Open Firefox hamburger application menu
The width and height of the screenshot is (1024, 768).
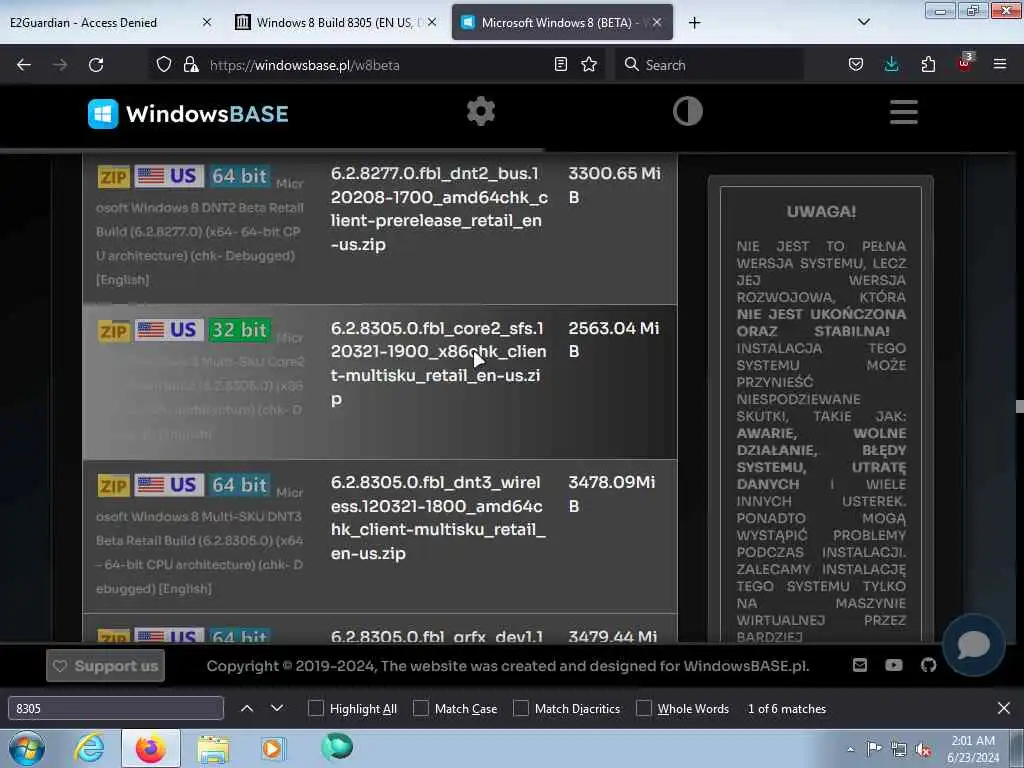pyautogui.click(x=1000, y=64)
